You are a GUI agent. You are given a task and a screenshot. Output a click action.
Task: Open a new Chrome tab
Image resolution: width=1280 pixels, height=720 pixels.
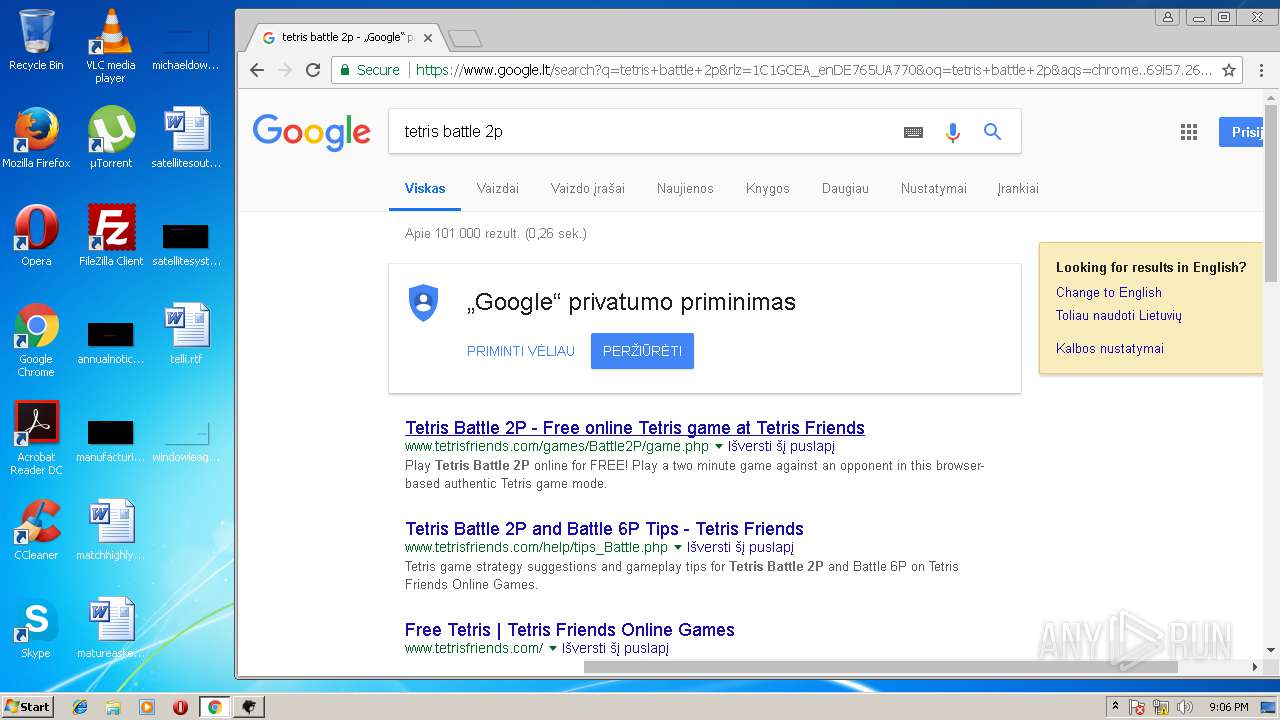tap(465, 39)
